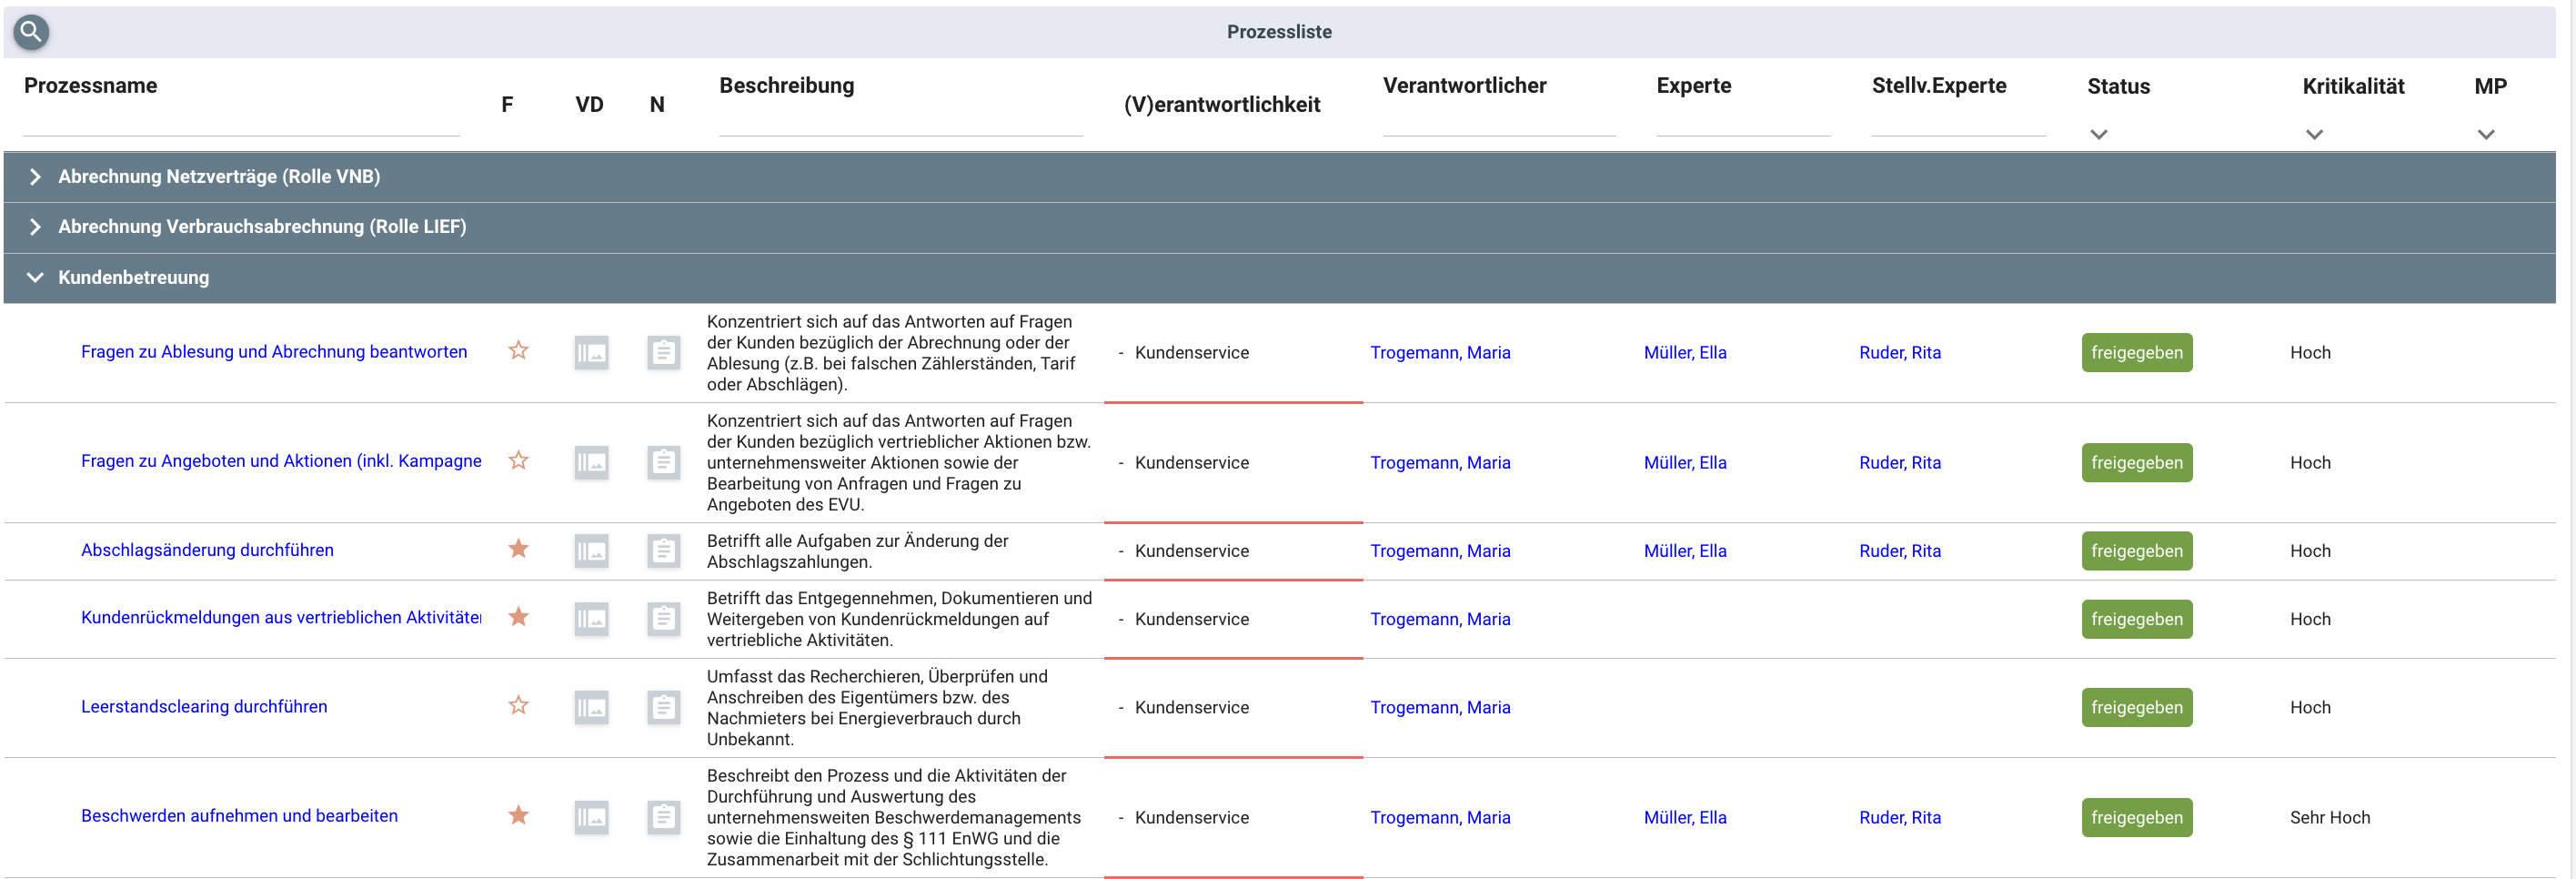Expand Abrechnung Netzverträge (Rolle VNB) group
Image resolution: width=2576 pixels, height=879 pixels.
[x=35, y=177]
